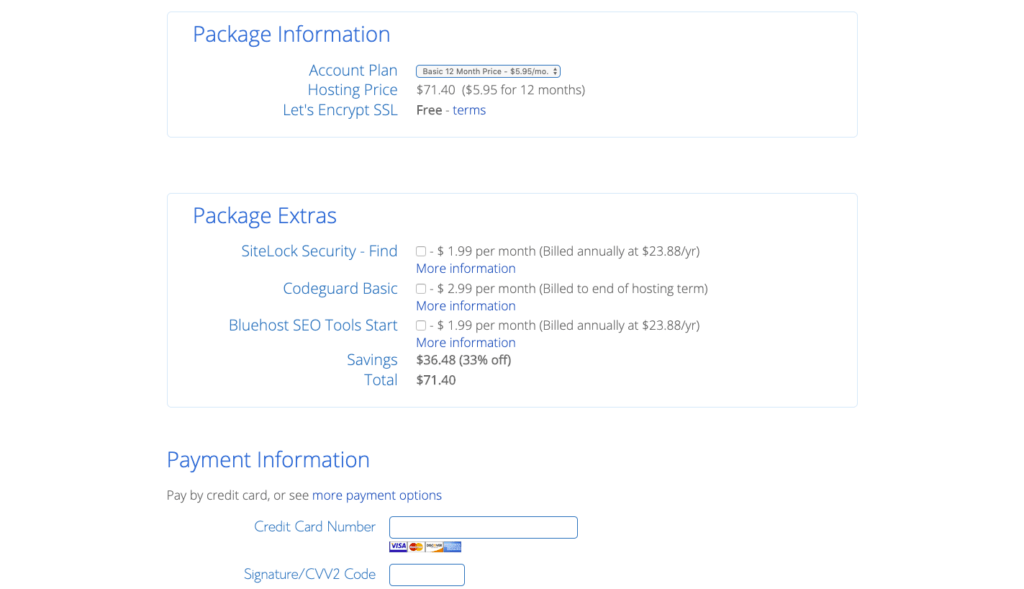The width and height of the screenshot is (1024, 589).
Task: Tick the Codeguard Basic checkbox
Action: point(421,288)
